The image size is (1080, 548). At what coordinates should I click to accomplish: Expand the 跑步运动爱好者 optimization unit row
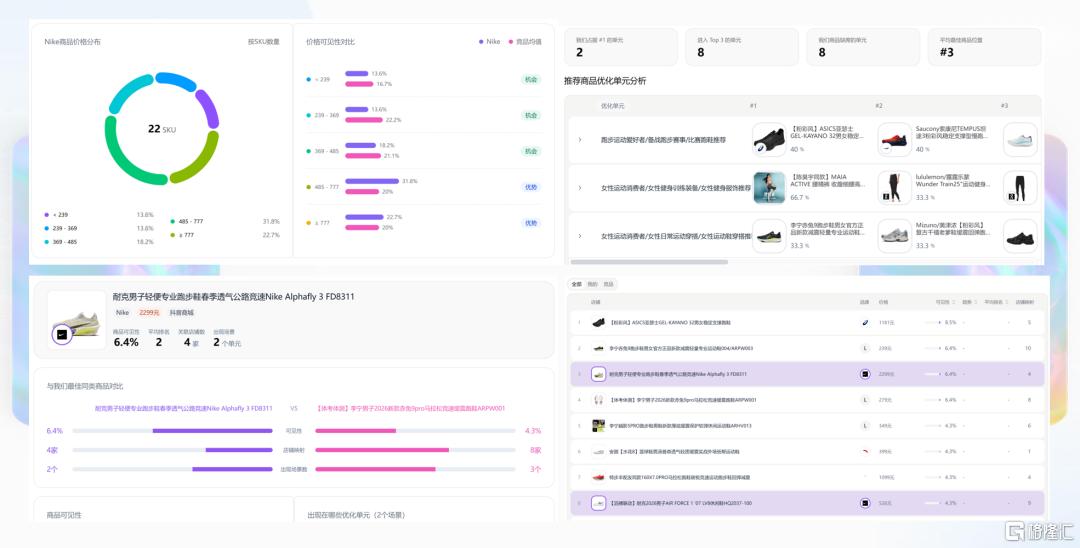(x=579, y=140)
